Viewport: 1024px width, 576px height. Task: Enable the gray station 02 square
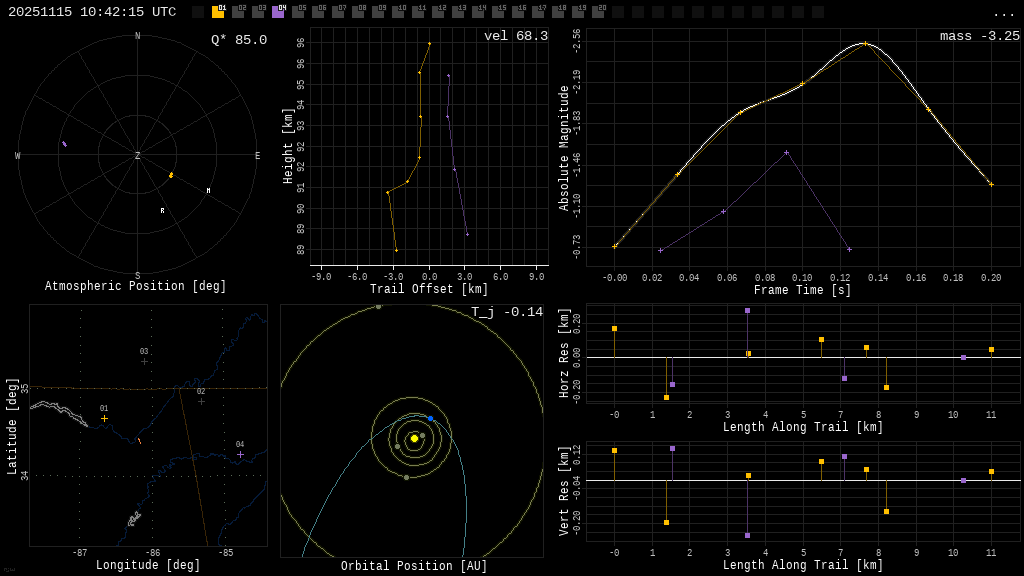(x=238, y=12)
